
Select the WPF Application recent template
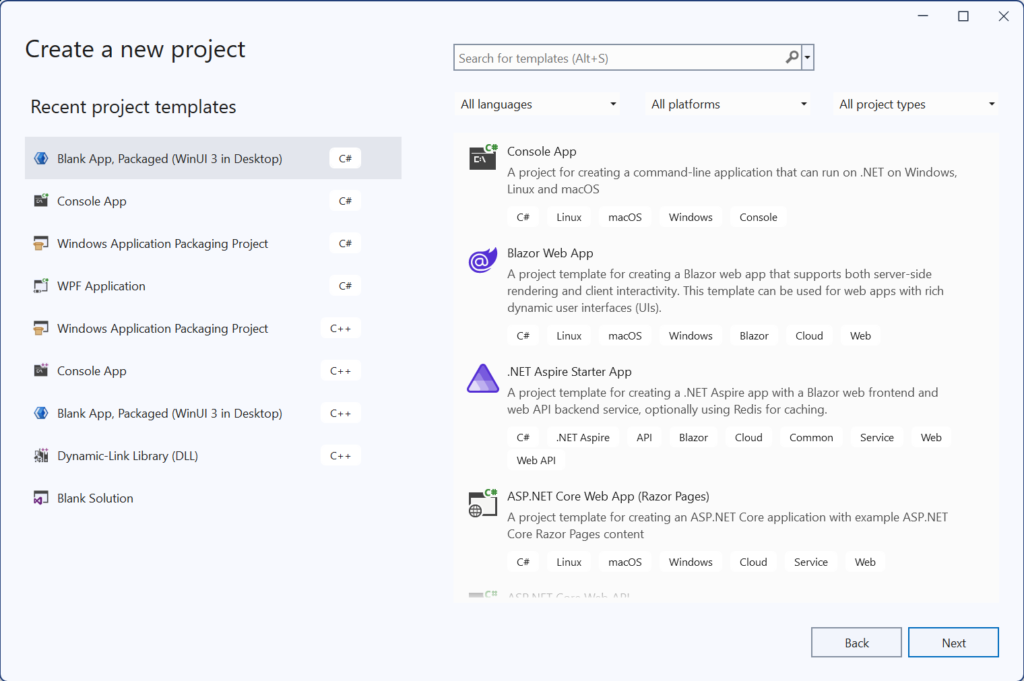213,285
